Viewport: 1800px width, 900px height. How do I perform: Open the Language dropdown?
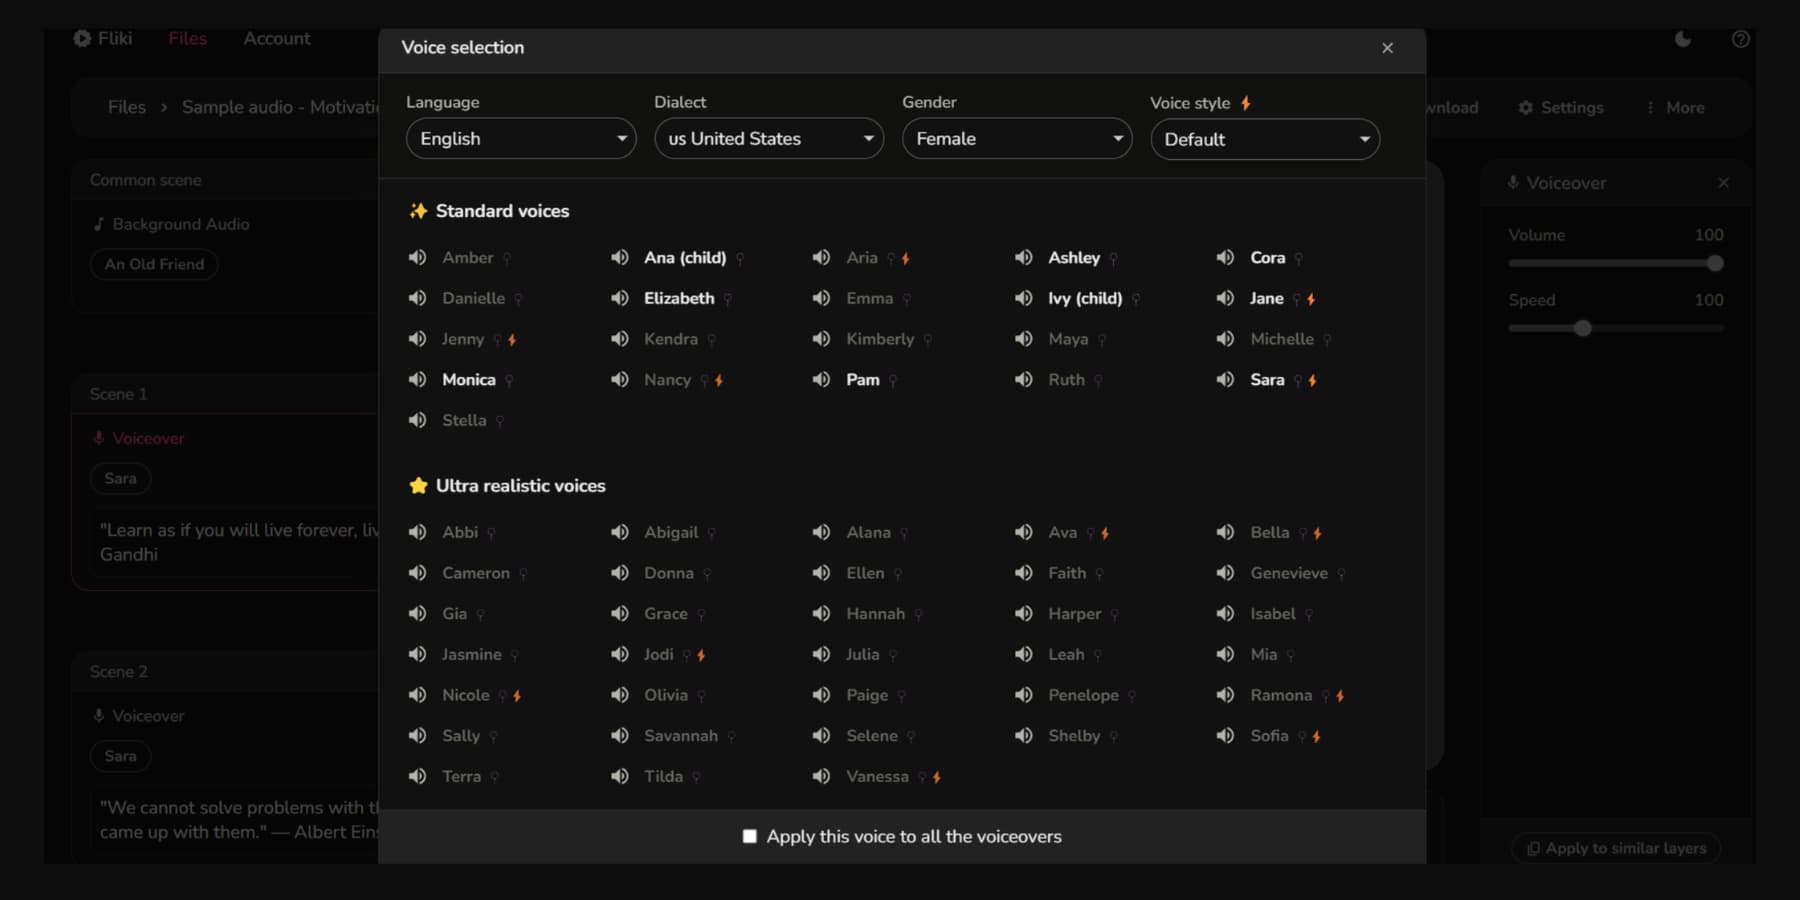click(521, 139)
